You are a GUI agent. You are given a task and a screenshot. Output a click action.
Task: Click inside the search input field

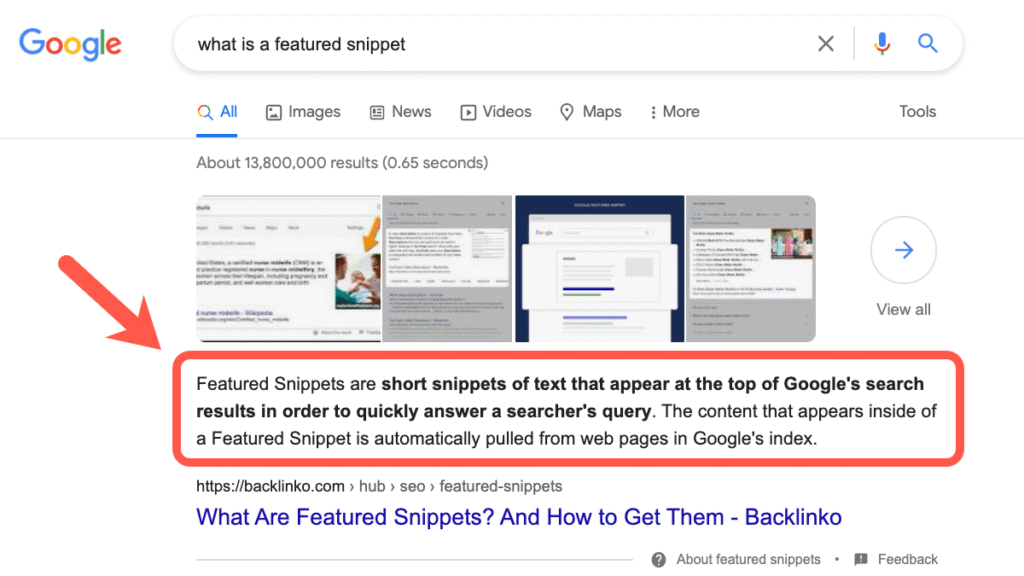(500, 43)
